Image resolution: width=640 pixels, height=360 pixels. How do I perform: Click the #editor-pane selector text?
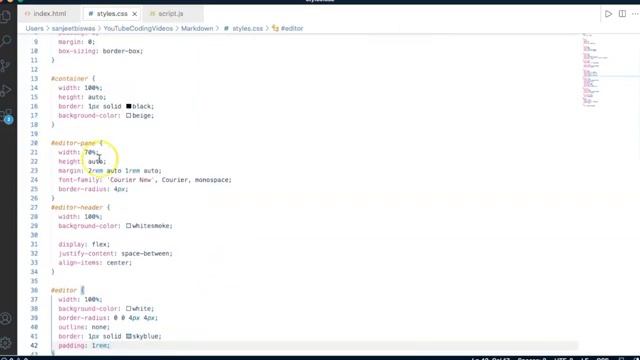coord(73,143)
